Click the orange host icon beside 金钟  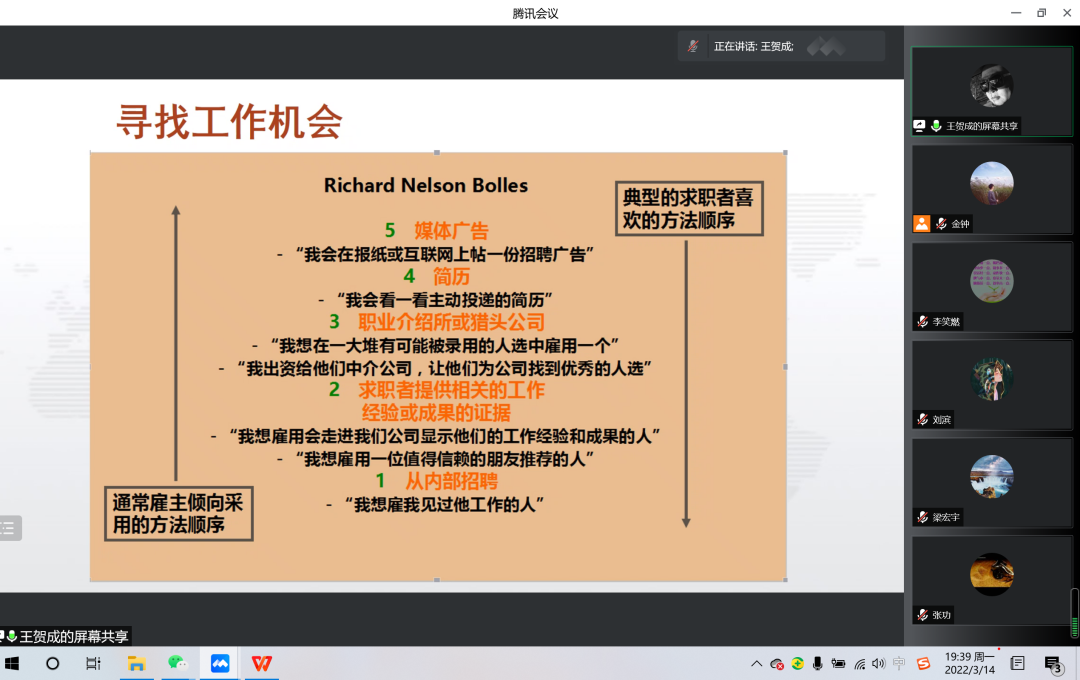coord(921,224)
